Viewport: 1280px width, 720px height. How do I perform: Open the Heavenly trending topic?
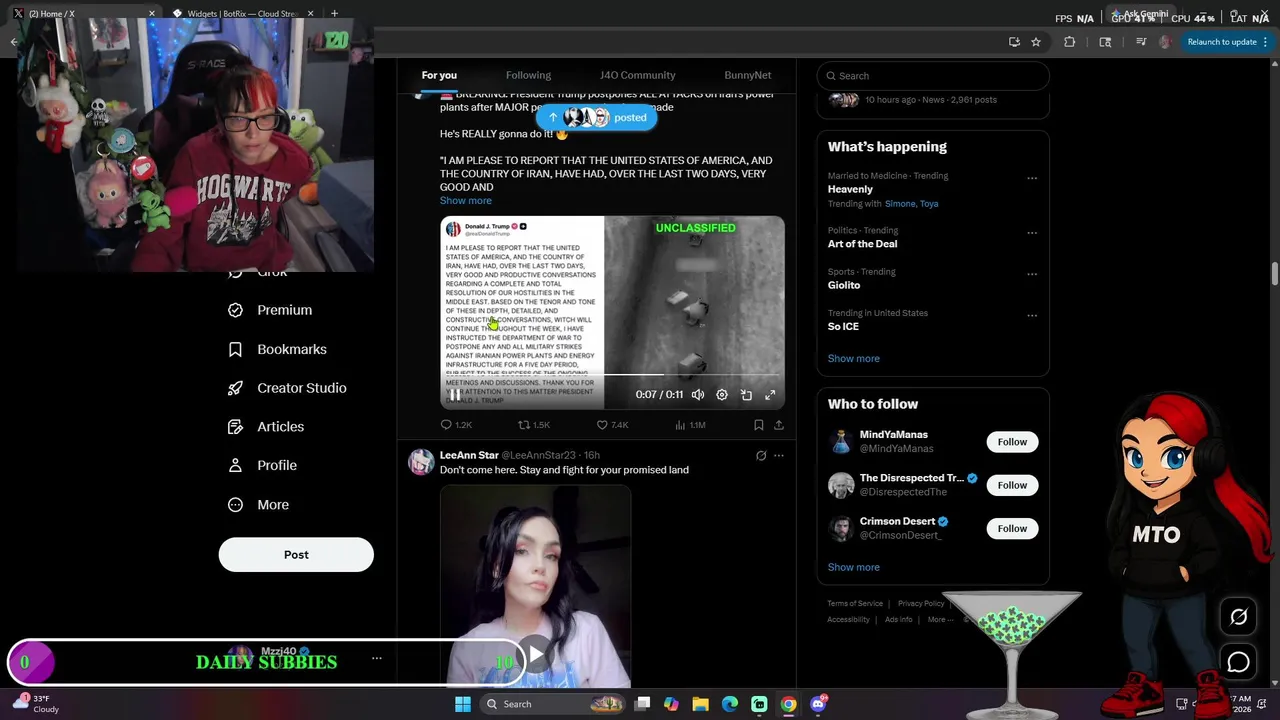850,189
